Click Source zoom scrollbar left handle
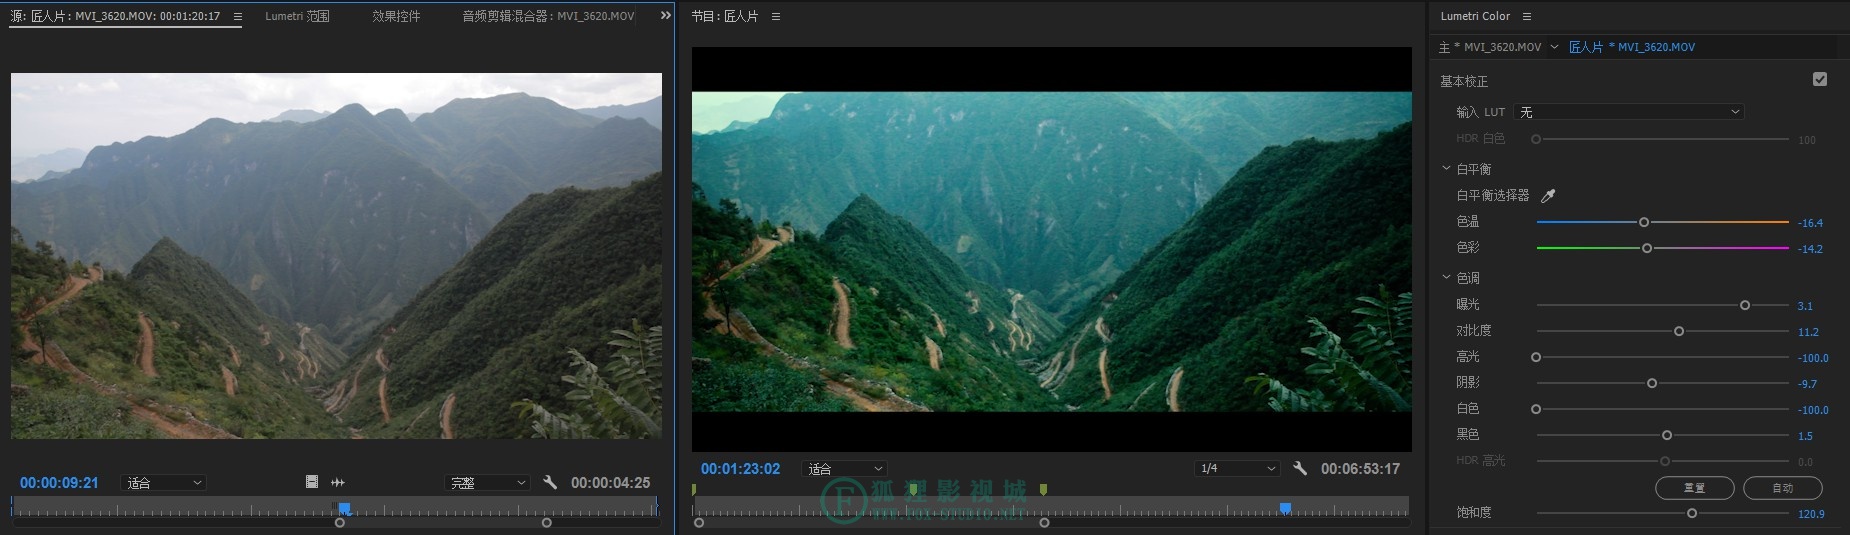 pos(340,523)
